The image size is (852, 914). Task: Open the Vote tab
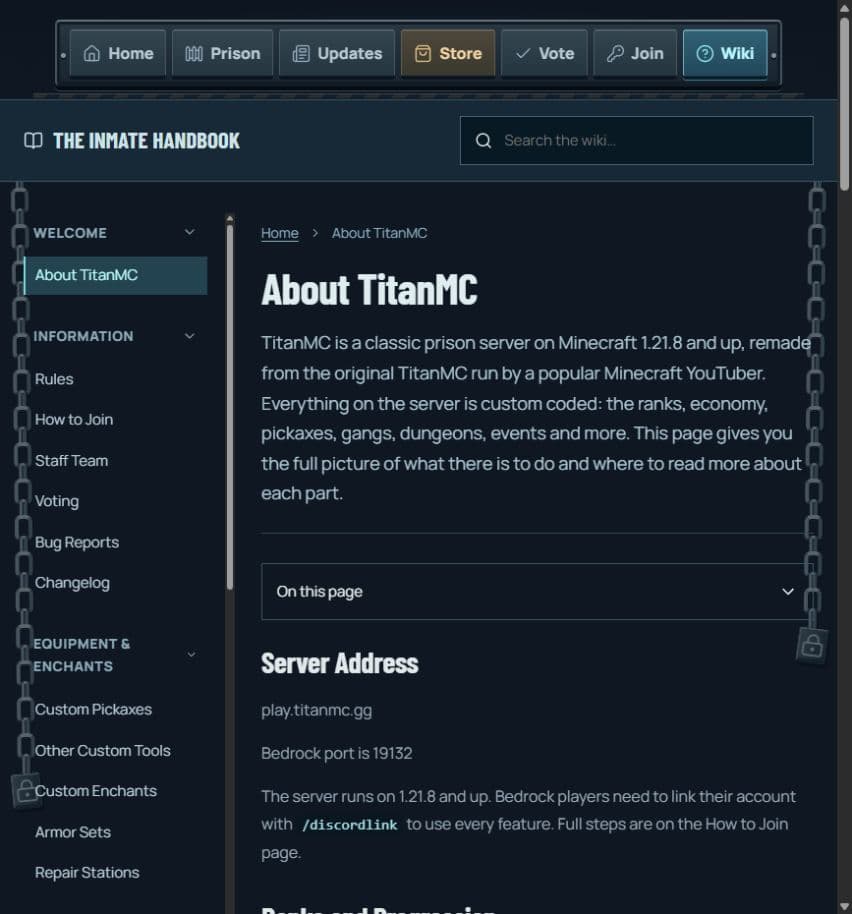tap(544, 54)
